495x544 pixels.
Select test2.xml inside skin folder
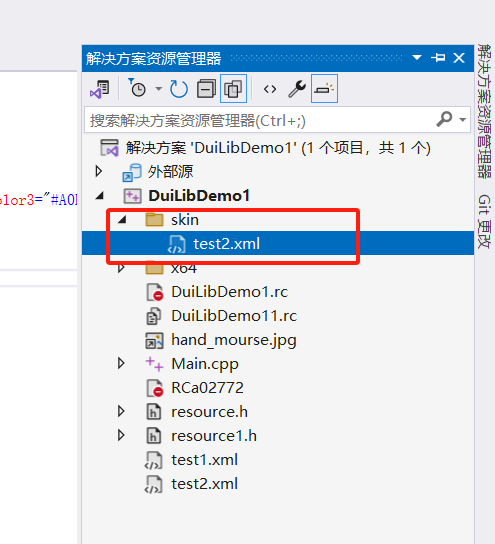[x=227, y=244]
